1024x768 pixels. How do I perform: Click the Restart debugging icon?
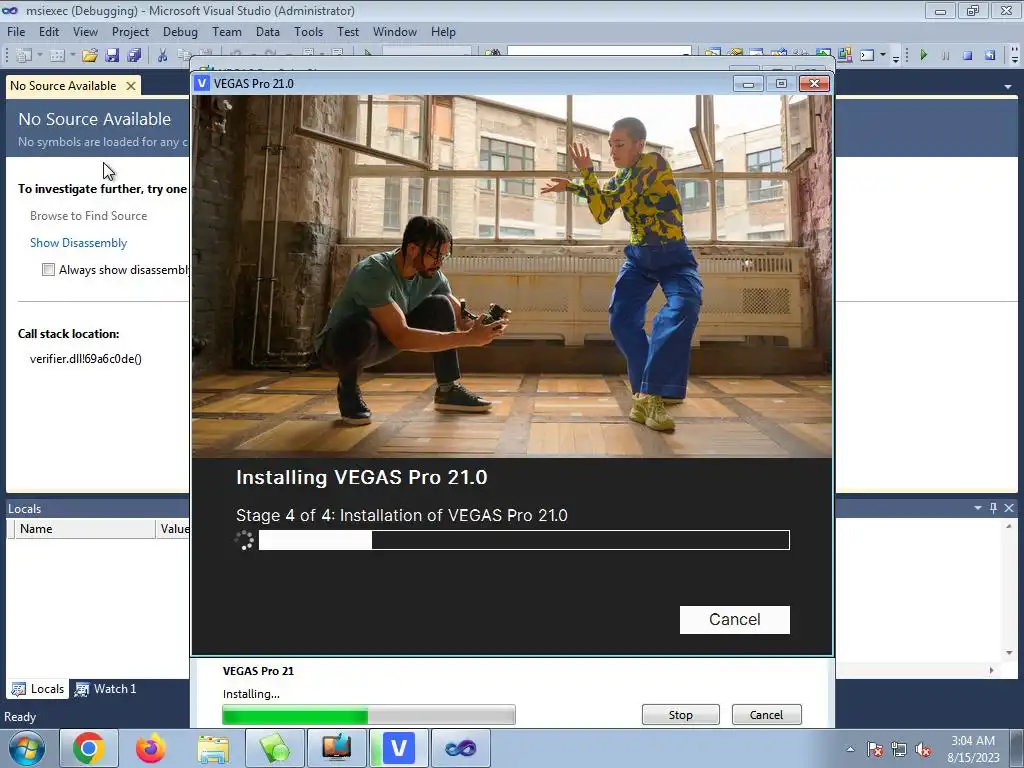[x=990, y=56]
